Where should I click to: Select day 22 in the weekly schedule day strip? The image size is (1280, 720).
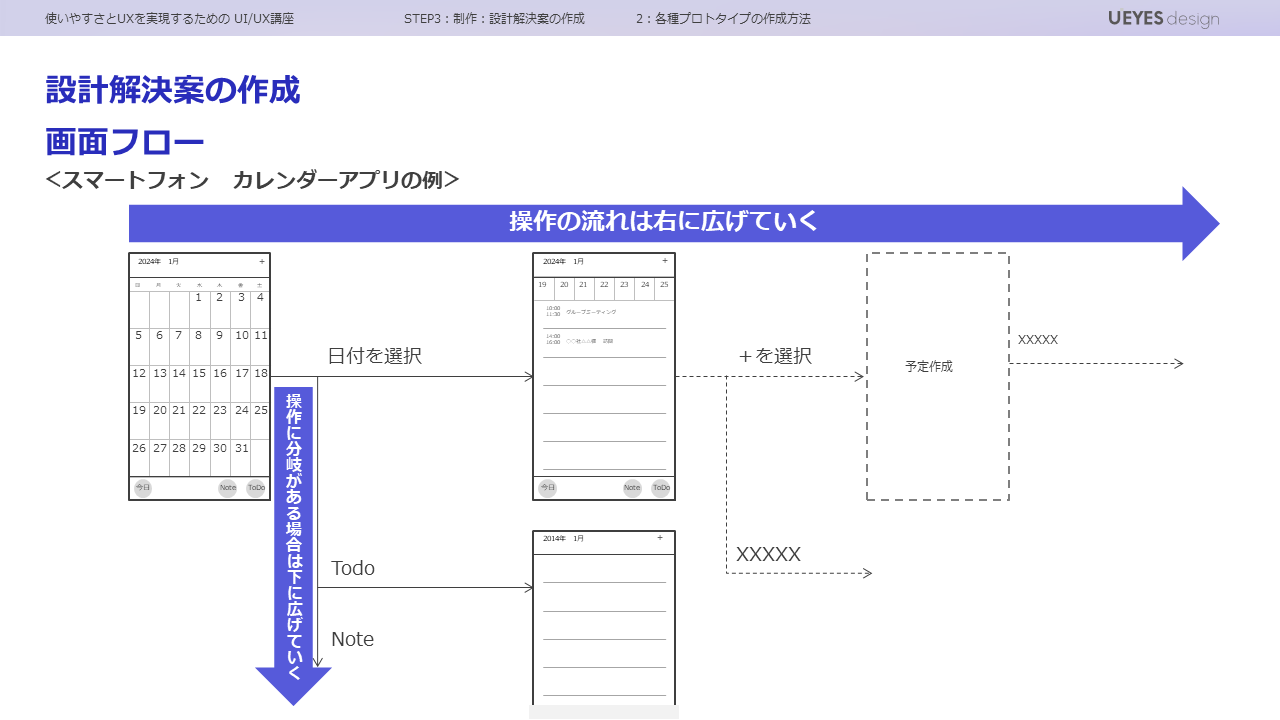(x=604, y=285)
